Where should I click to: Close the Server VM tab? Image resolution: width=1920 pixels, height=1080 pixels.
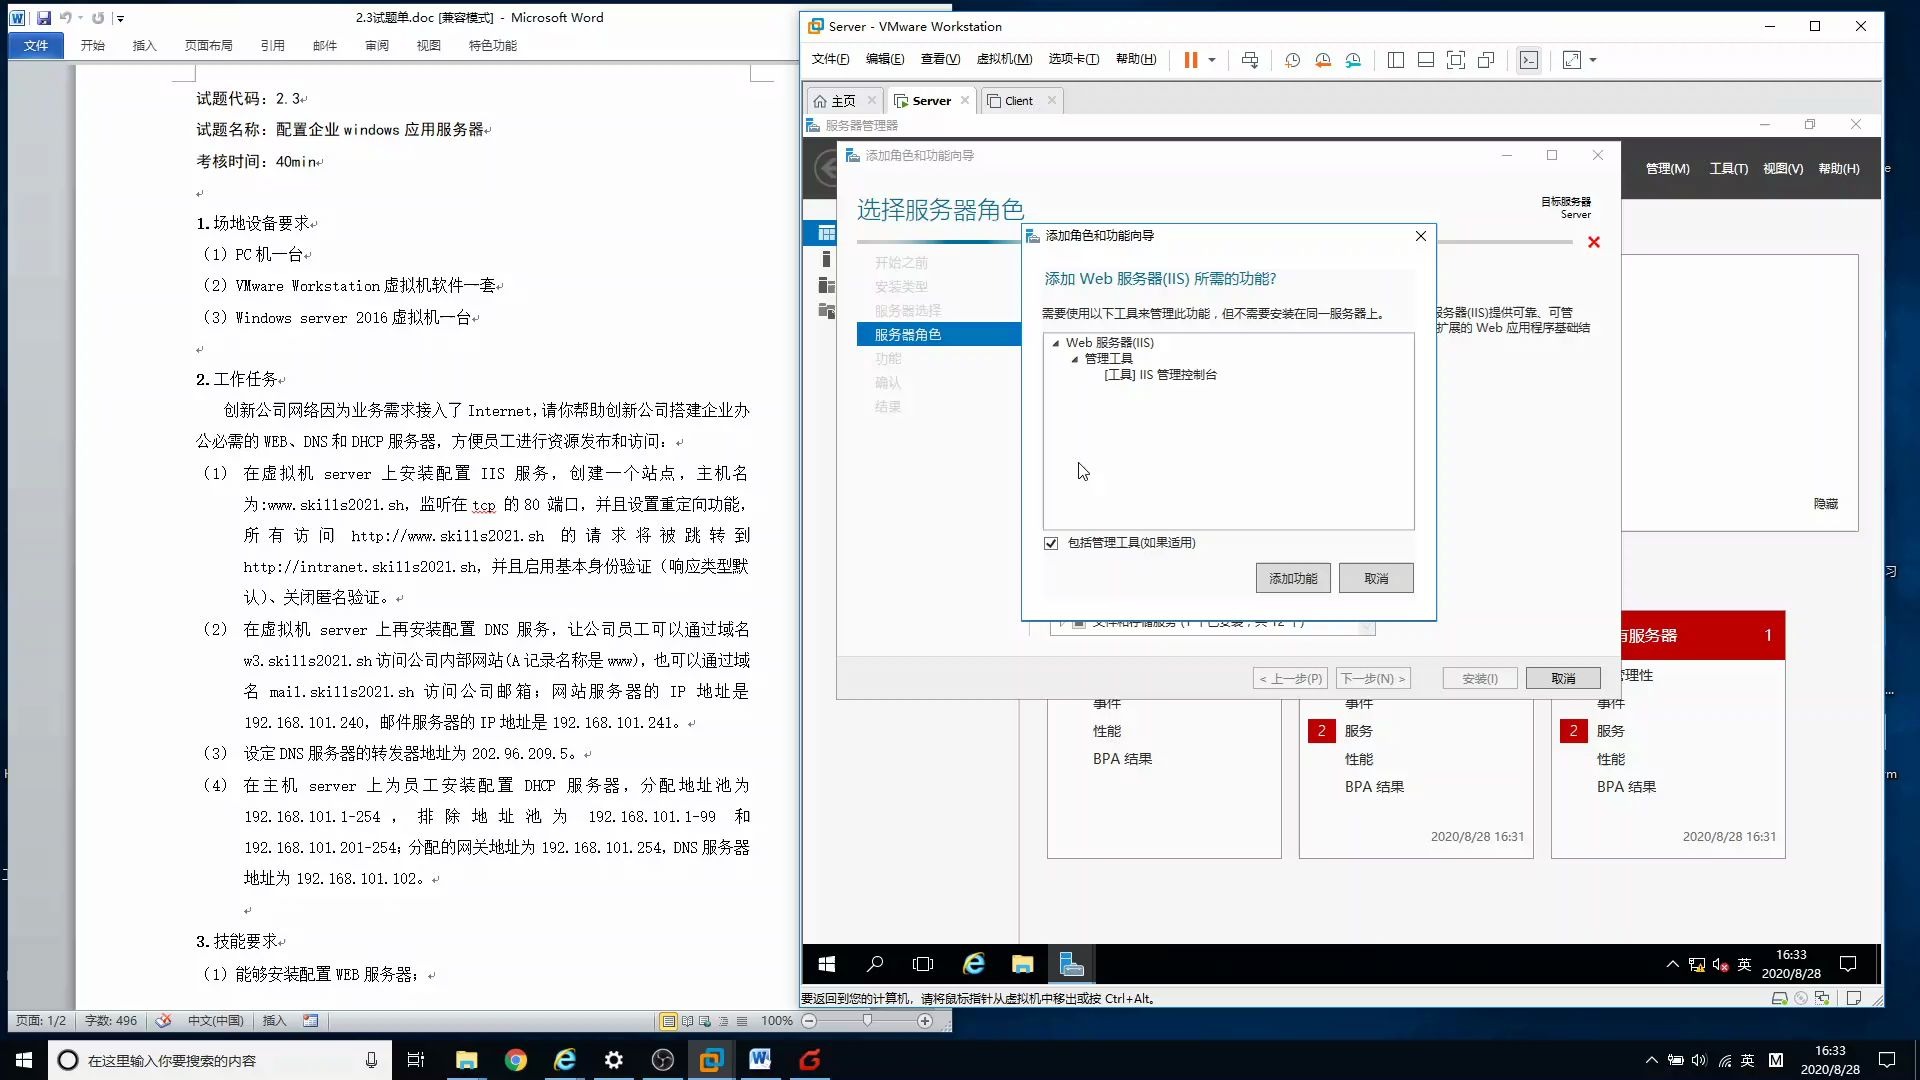[965, 100]
